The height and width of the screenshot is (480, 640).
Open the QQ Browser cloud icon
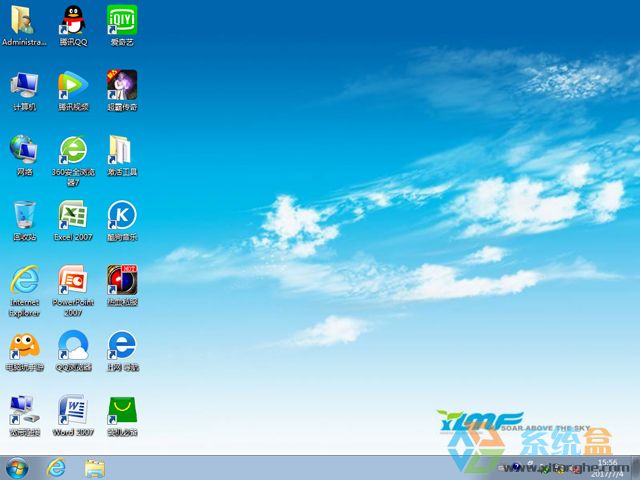click(x=72, y=346)
